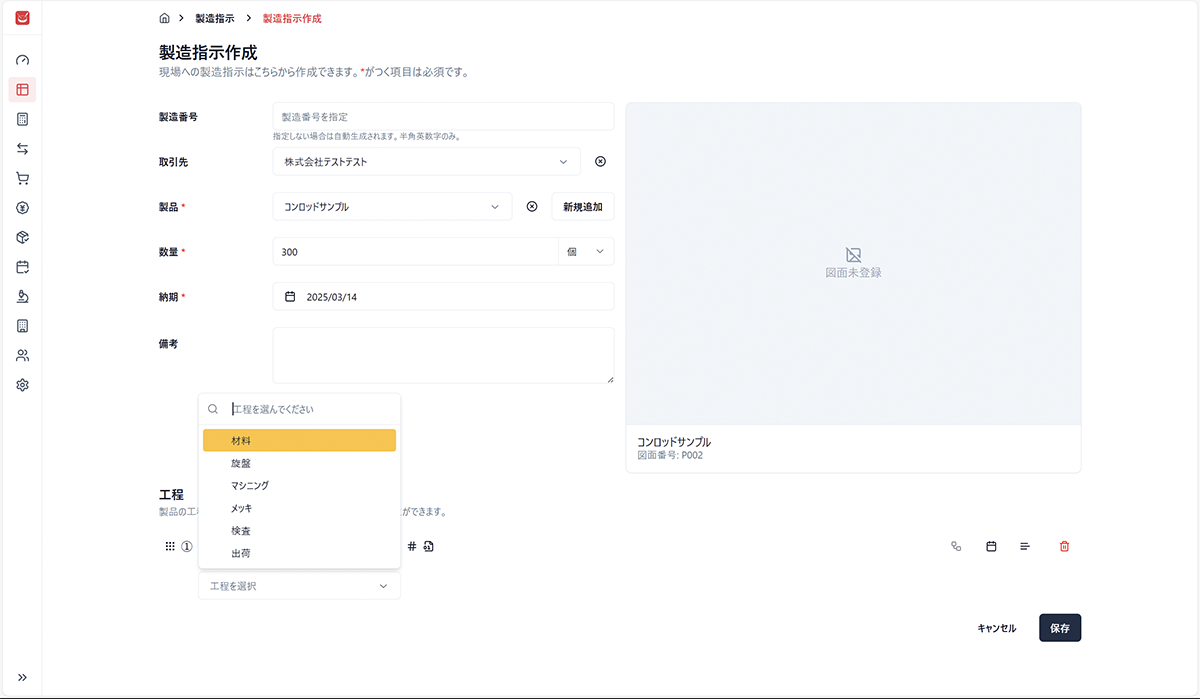The height and width of the screenshot is (699, 1200).
Task: Click the 新規追加 button
Action: click(x=582, y=207)
